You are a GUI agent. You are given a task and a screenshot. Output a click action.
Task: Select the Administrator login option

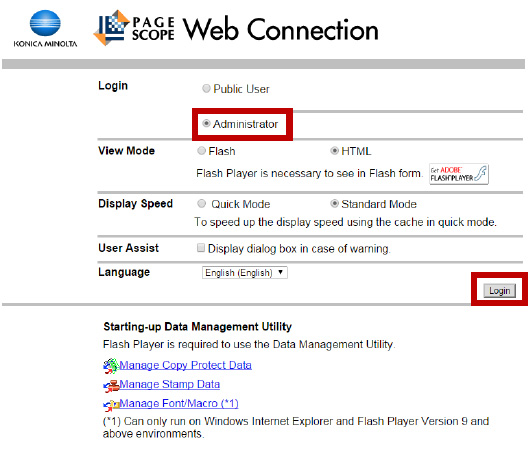[206, 123]
